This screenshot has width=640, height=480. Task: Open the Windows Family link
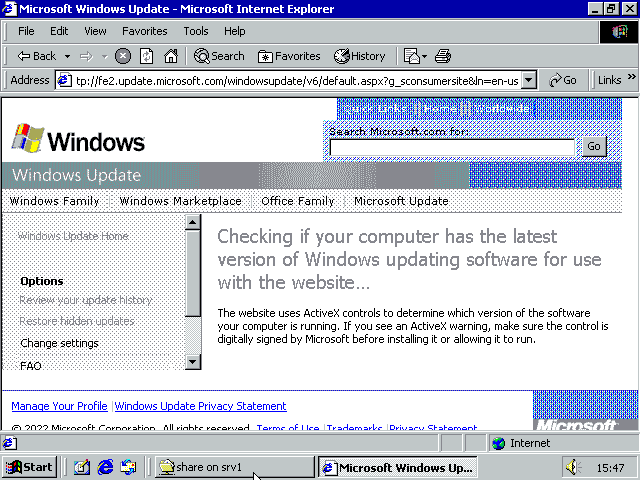tap(54, 201)
